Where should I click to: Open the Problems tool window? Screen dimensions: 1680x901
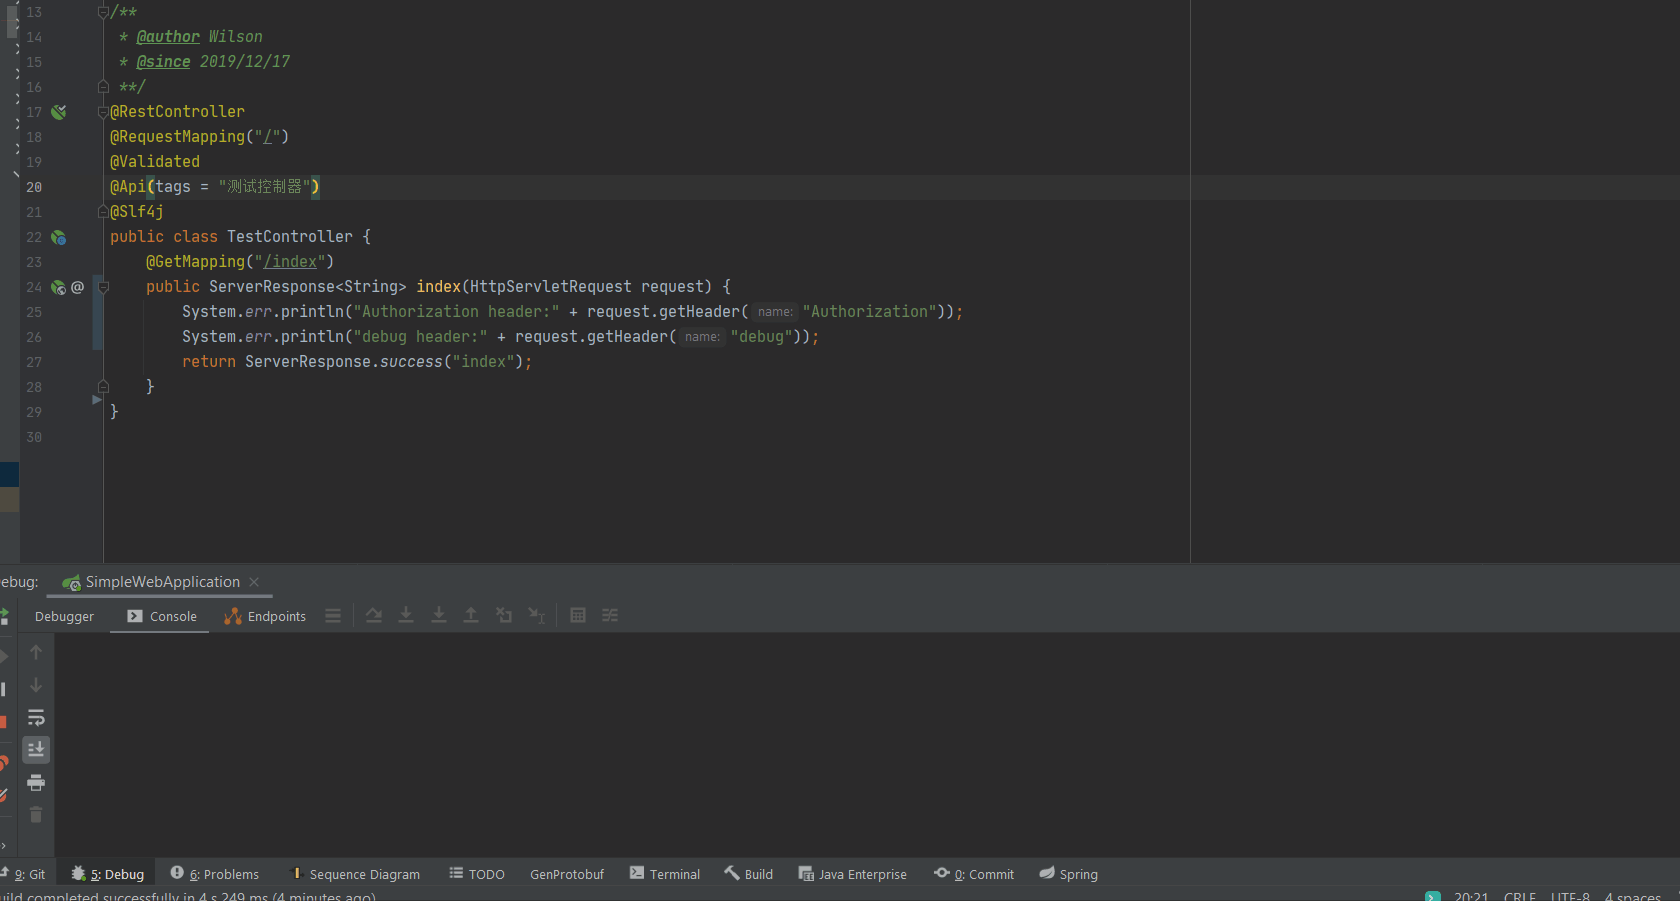pyautogui.click(x=215, y=874)
